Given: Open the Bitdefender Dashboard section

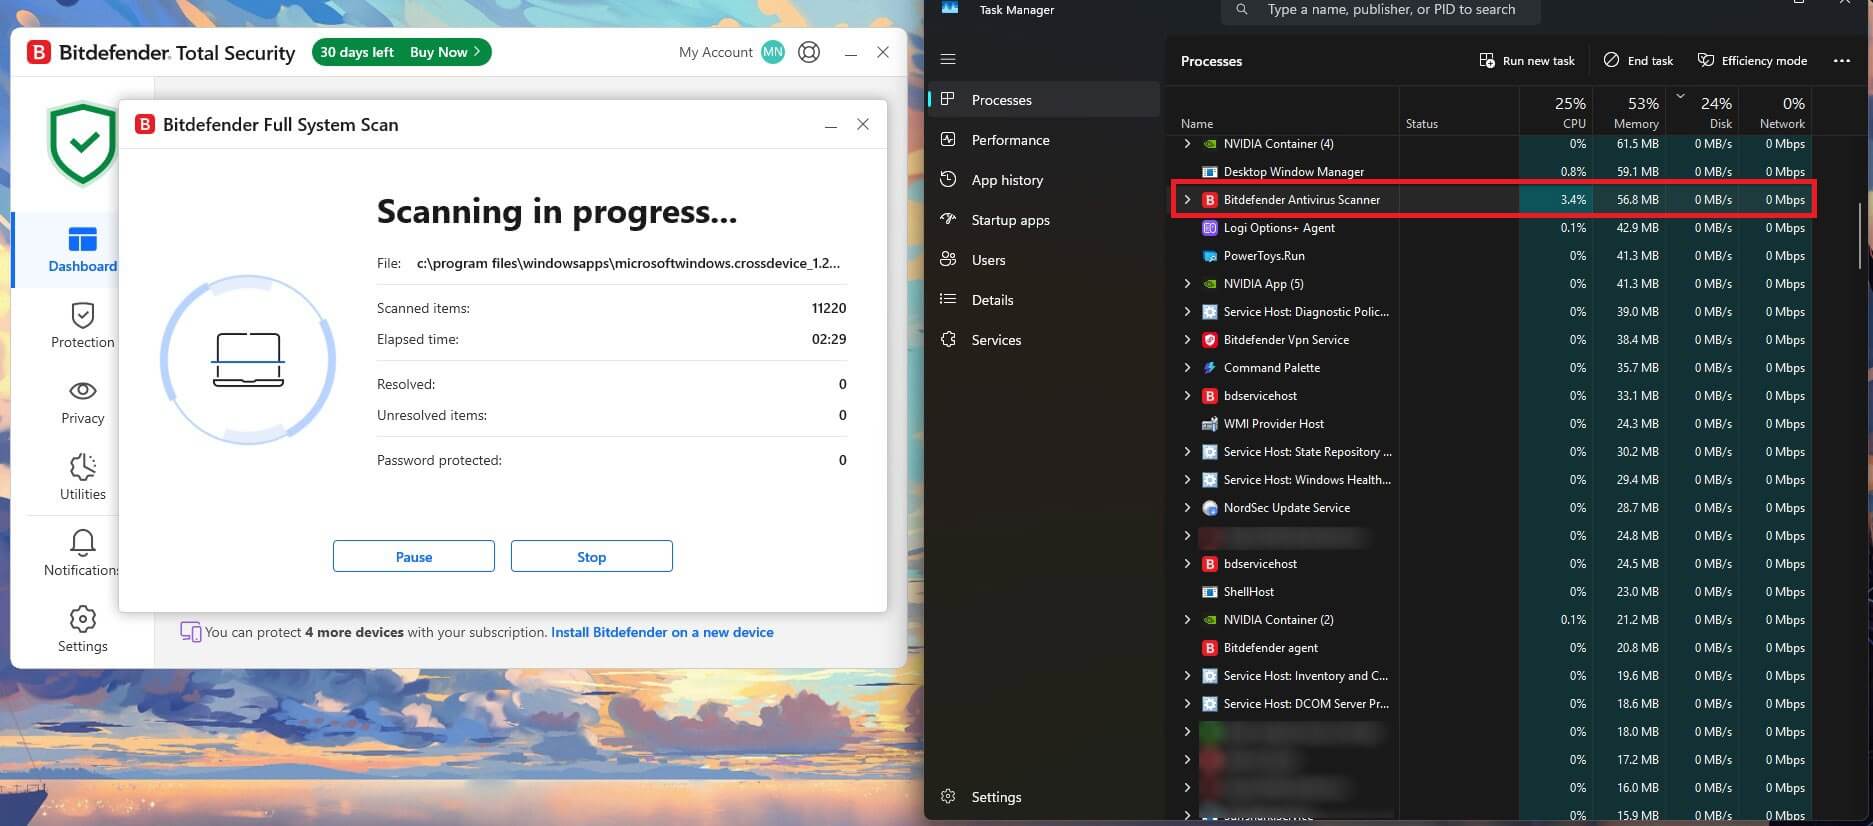Looking at the screenshot, I should [82, 249].
